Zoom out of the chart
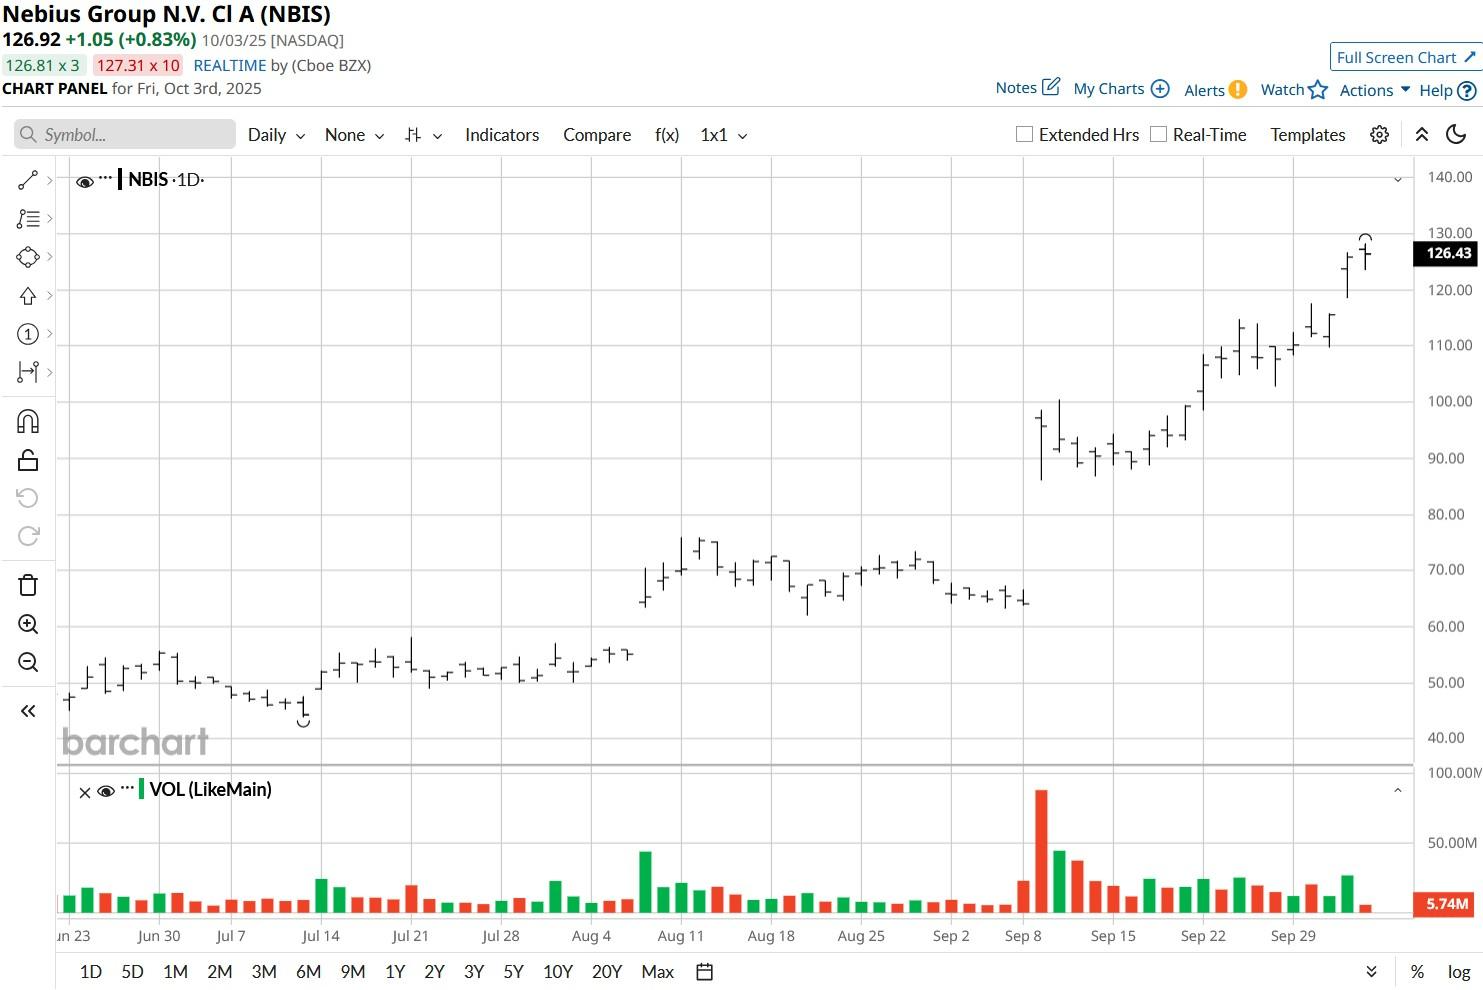Screen dimensions: 1483x990 pos(28,662)
